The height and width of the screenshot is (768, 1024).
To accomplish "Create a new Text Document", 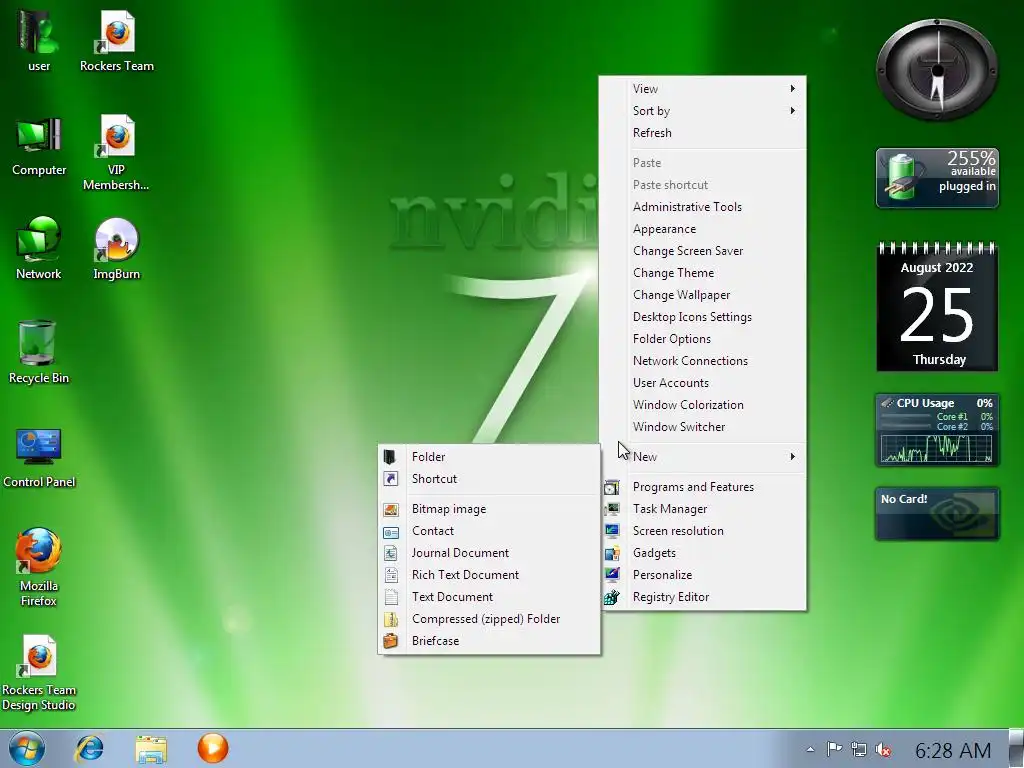I will pos(489,597).
